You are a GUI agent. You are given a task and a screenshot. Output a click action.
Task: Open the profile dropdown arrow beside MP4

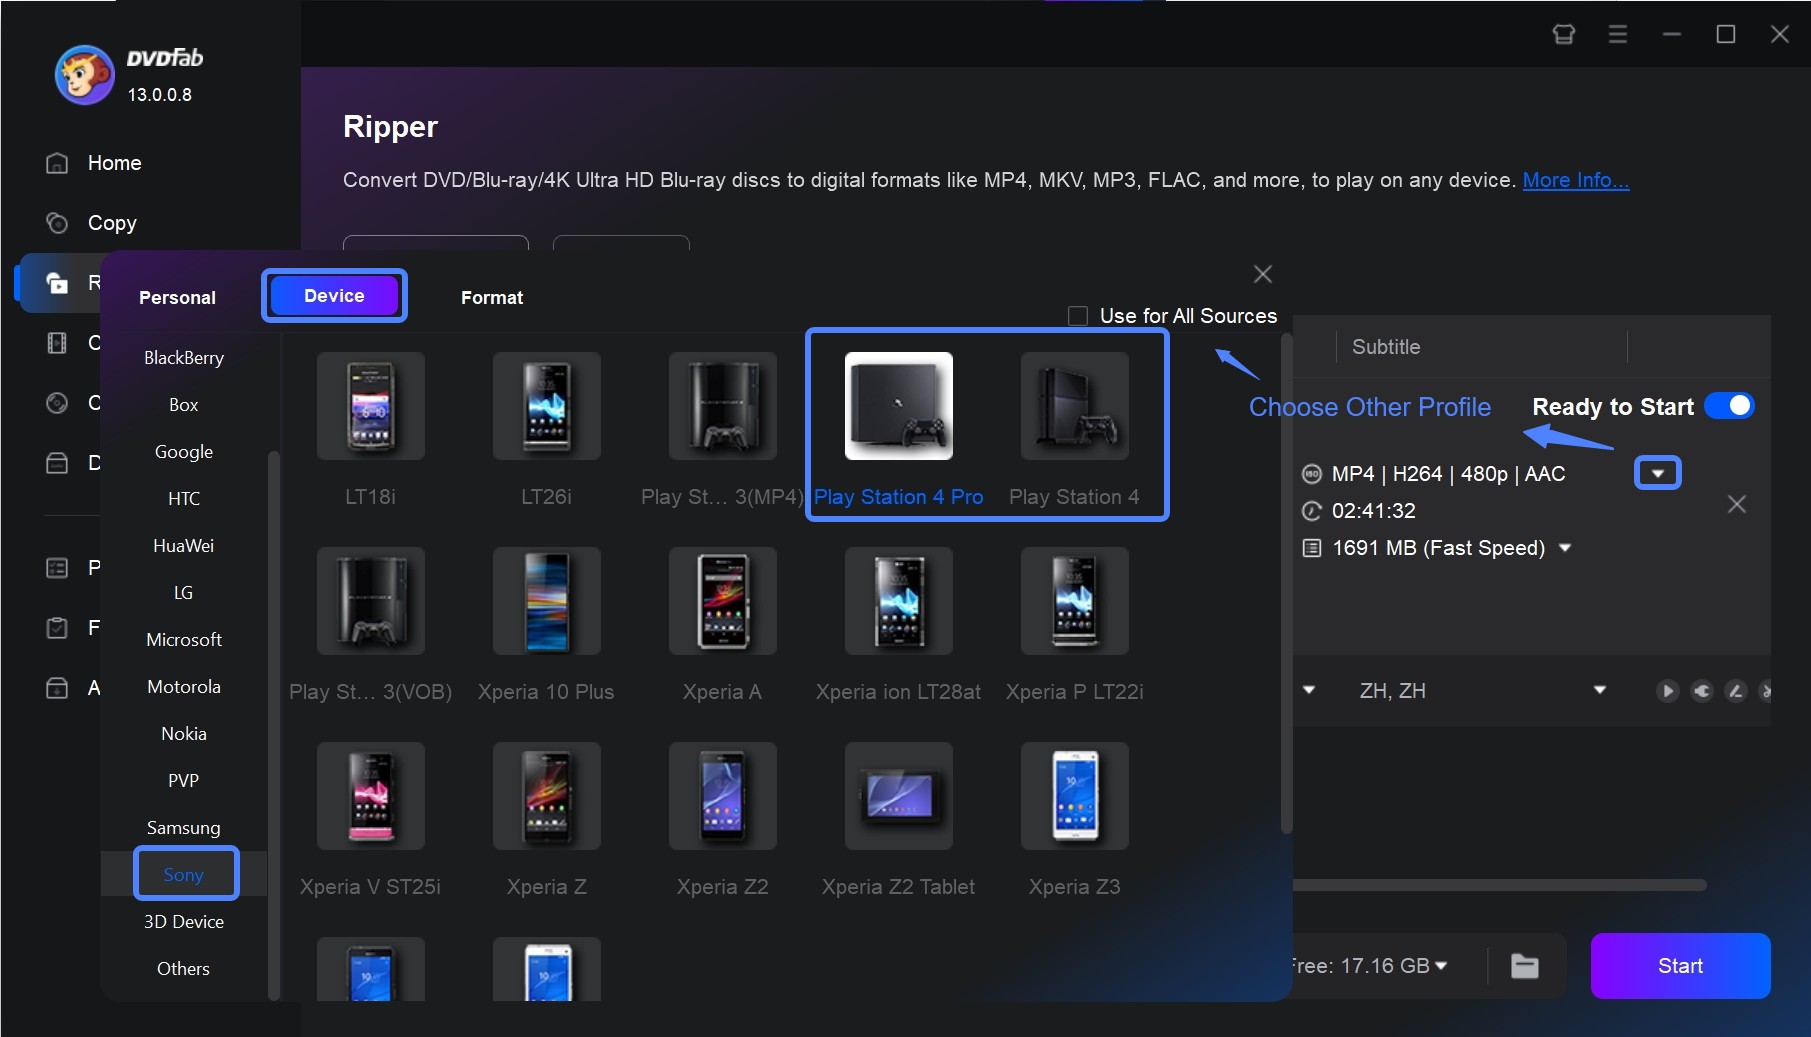[1658, 473]
